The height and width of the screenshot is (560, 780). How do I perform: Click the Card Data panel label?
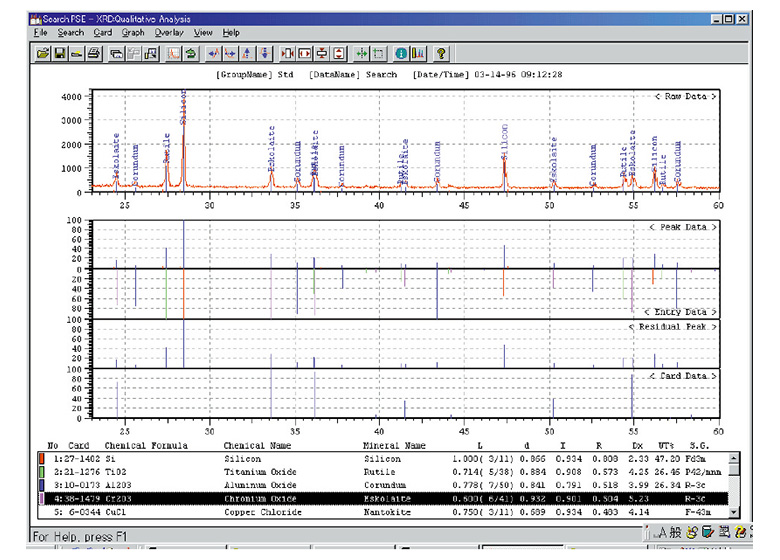[682, 376]
